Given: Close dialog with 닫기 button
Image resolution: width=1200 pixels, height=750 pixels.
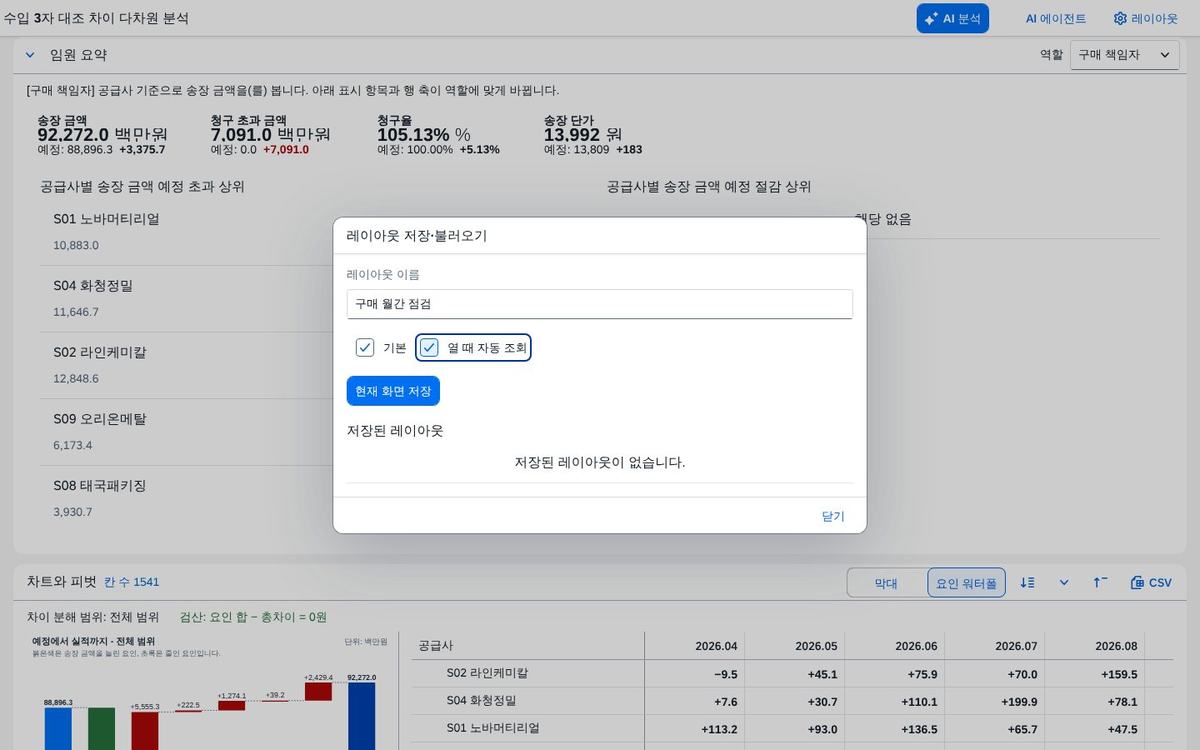Looking at the screenshot, I should (833, 516).
